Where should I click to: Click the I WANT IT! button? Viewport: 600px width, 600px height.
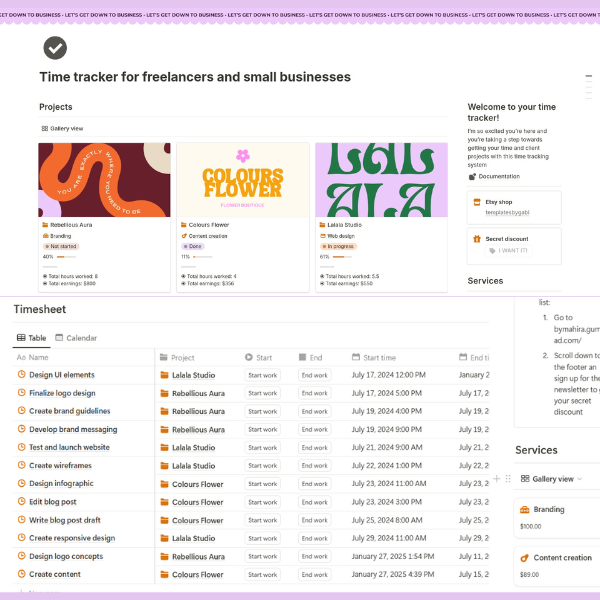pos(509,251)
